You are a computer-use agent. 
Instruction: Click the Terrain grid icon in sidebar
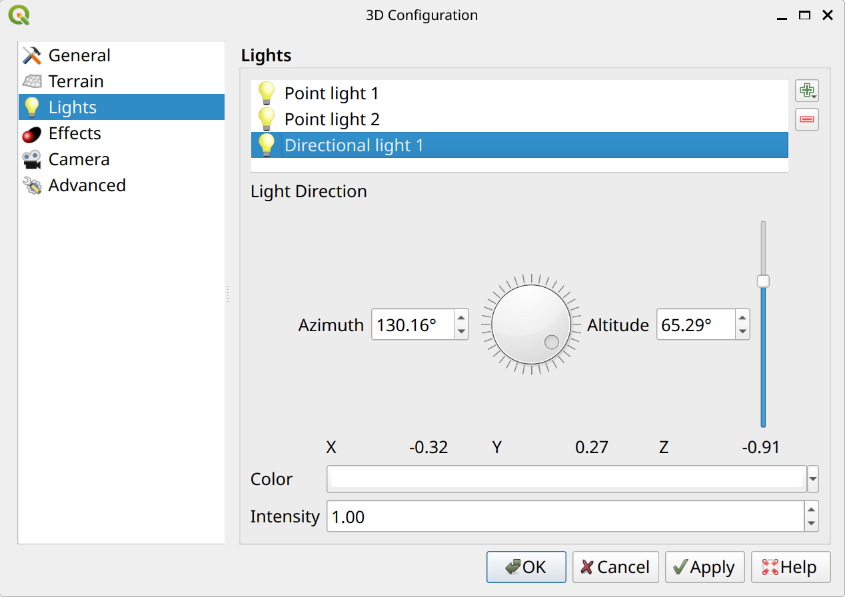pos(32,81)
